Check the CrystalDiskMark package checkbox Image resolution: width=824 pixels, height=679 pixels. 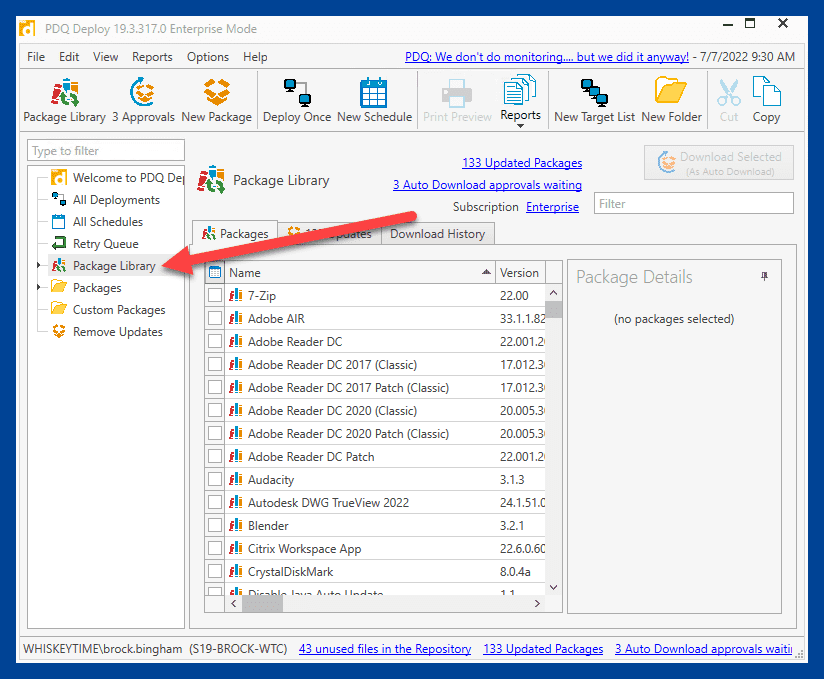point(214,571)
